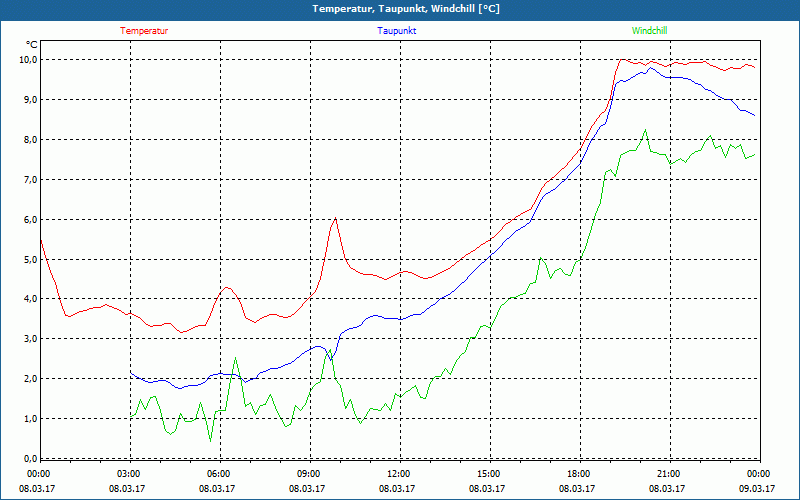Click the 18:00 time label
Screen dimensions: 800x500
579,474
